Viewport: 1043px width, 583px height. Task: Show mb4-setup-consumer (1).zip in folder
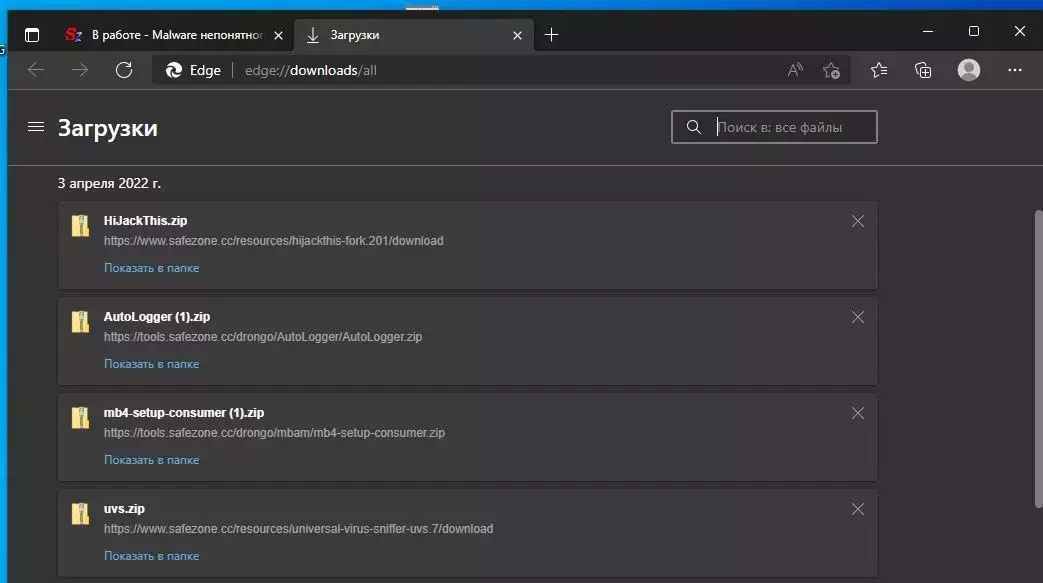pyautogui.click(x=151, y=460)
